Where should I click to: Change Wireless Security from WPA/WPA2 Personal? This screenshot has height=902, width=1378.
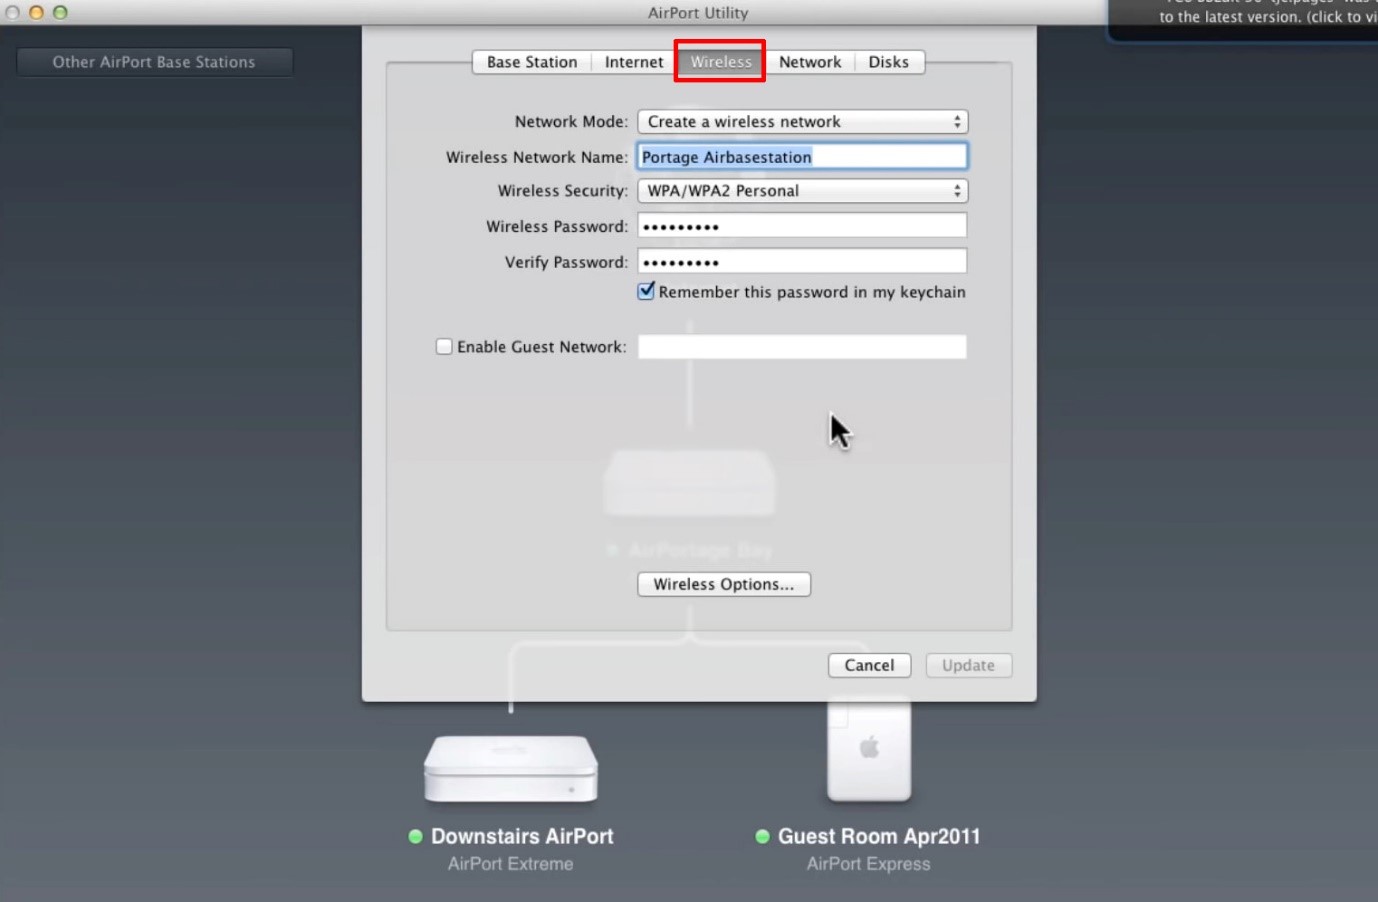pyautogui.click(x=802, y=190)
